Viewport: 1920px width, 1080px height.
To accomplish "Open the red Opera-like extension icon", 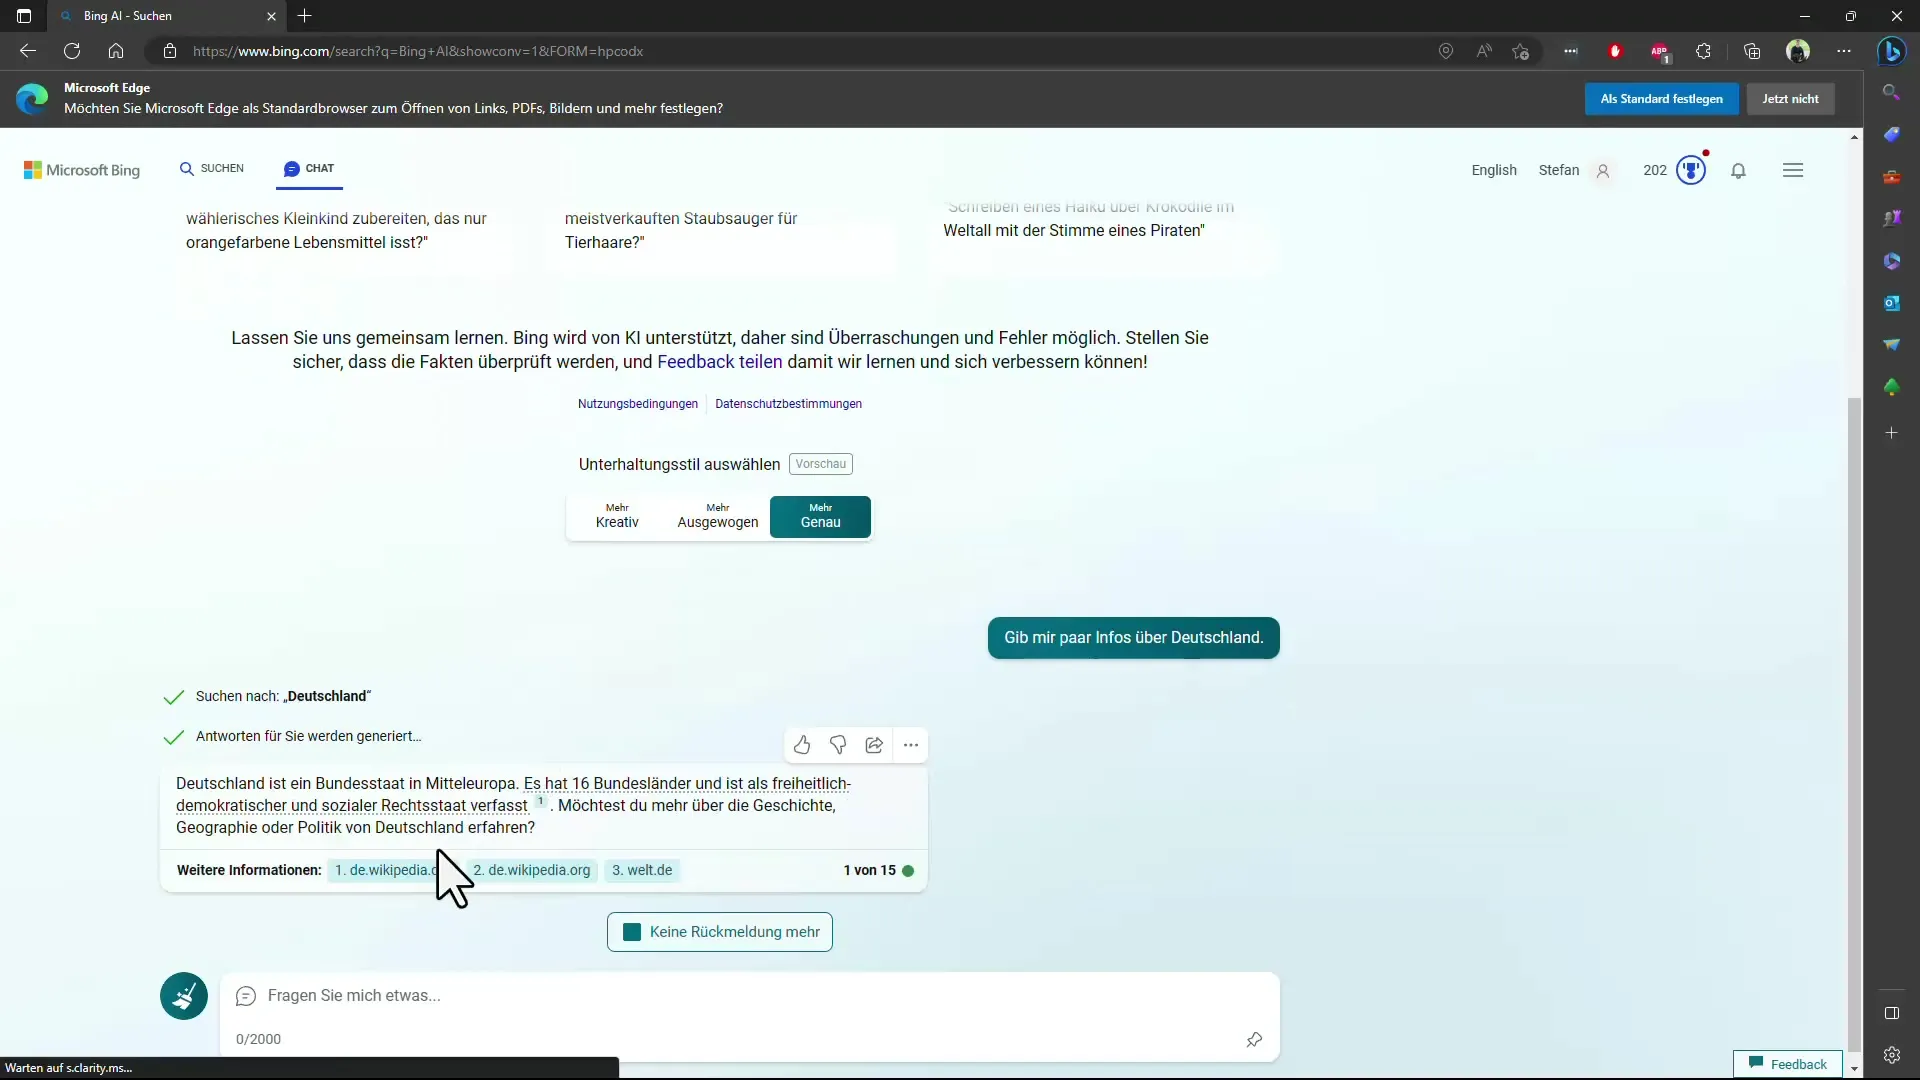I will [x=1615, y=51].
